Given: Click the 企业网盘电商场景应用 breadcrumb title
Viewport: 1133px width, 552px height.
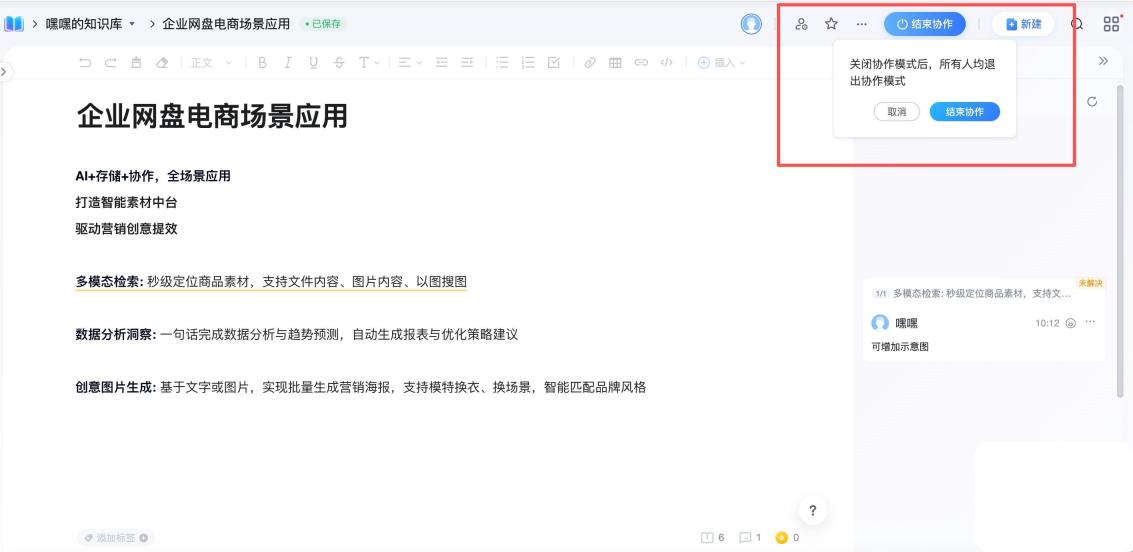Looking at the screenshot, I should click(x=226, y=24).
